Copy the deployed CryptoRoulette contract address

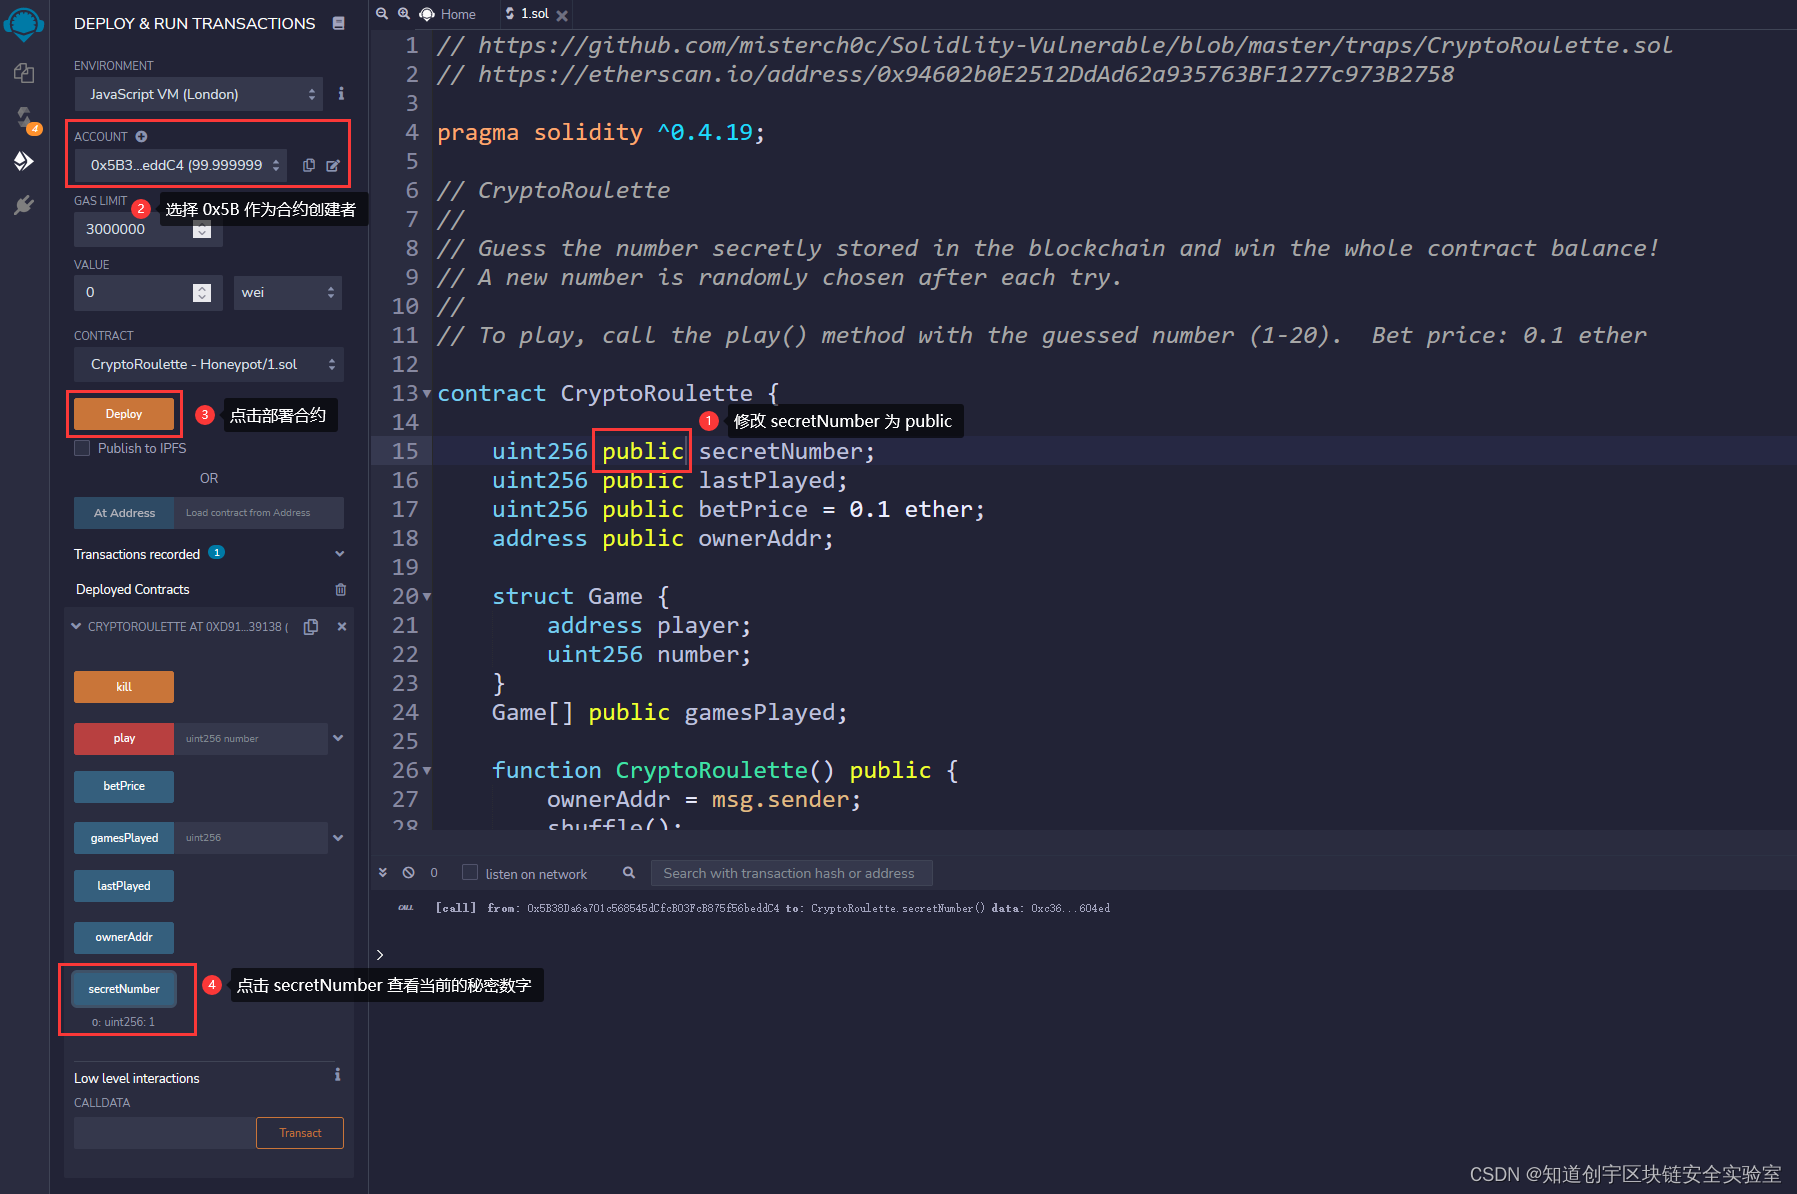(x=311, y=627)
